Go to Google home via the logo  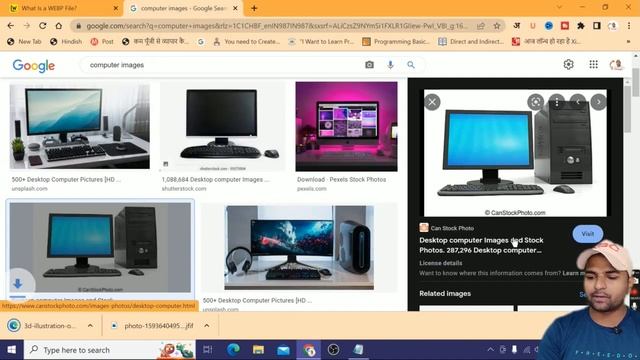pyautogui.click(x=33, y=65)
